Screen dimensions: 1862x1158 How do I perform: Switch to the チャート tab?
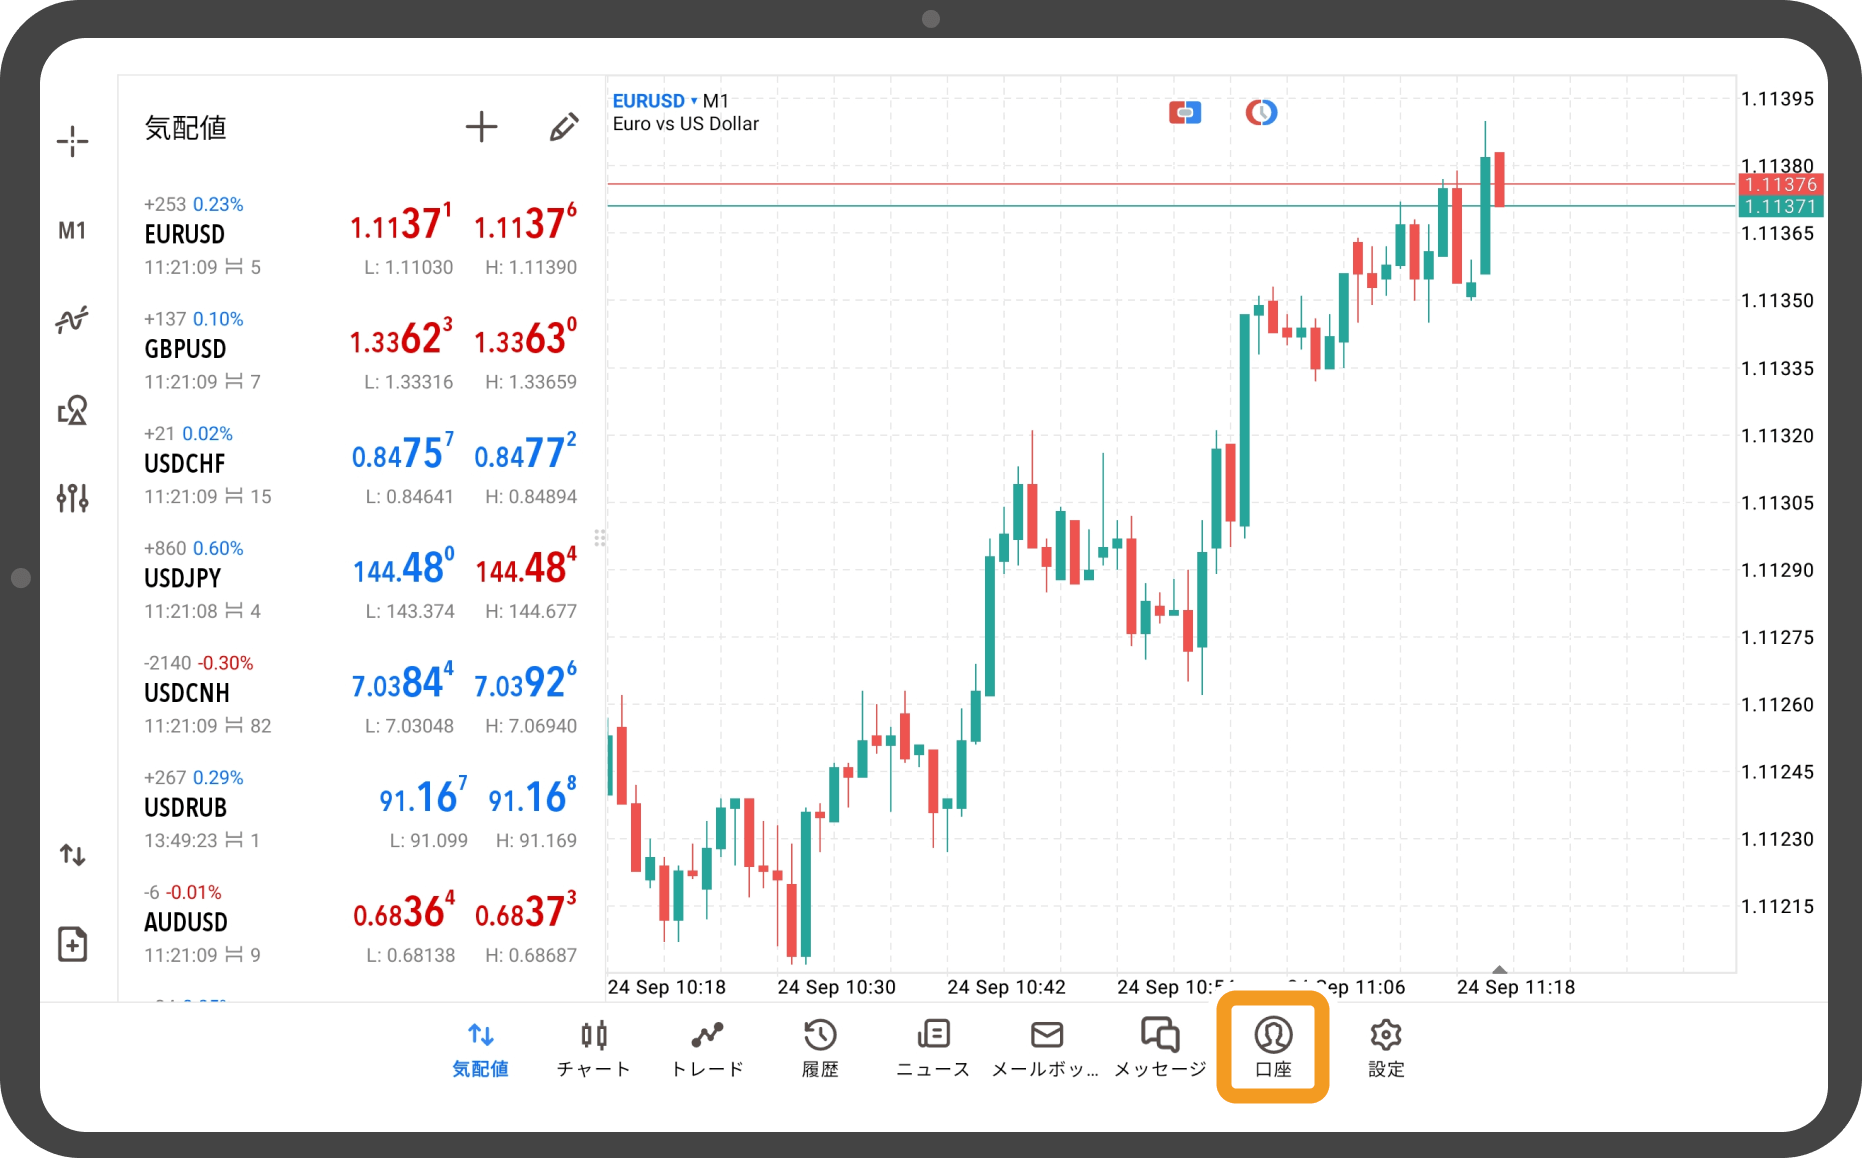[x=594, y=1048]
